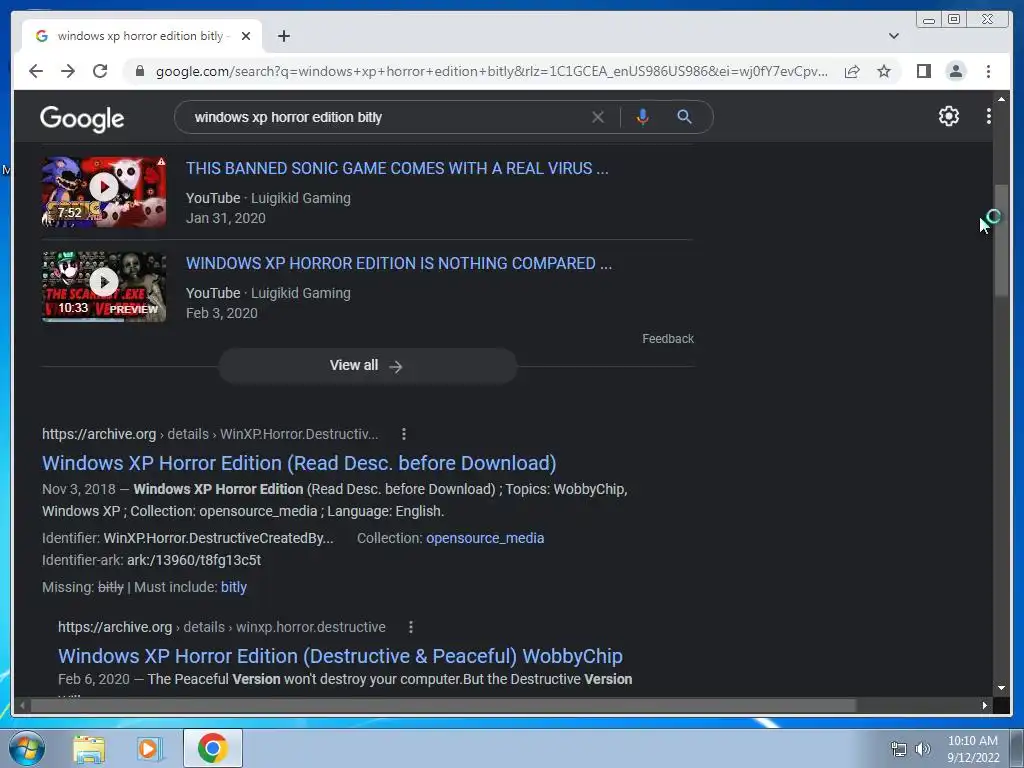Select the Chrome taskbar button
Viewport: 1024px width, 768px height.
(x=212, y=748)
